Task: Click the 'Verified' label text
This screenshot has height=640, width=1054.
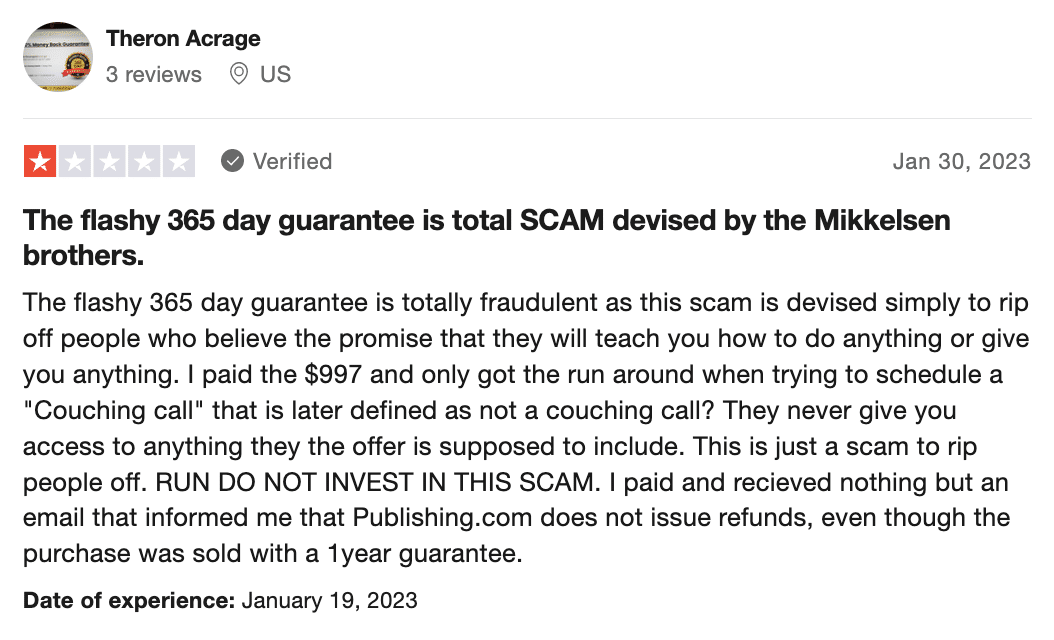Action: tap(292, 161)
